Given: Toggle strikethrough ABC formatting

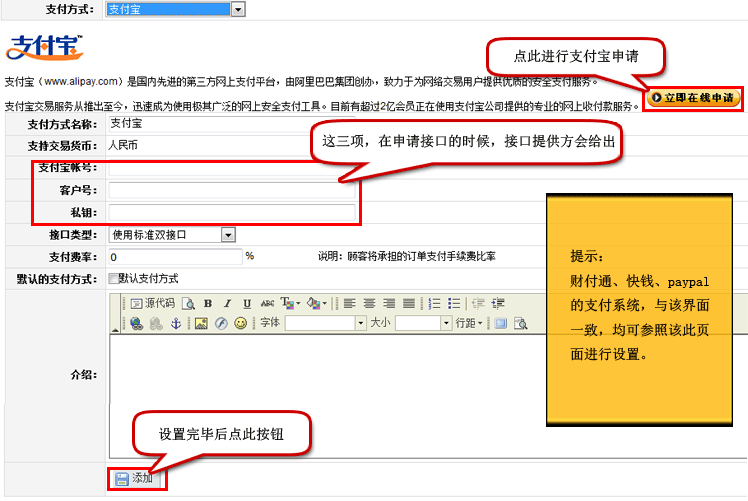Looking at the screenshot, I should 267,303.
